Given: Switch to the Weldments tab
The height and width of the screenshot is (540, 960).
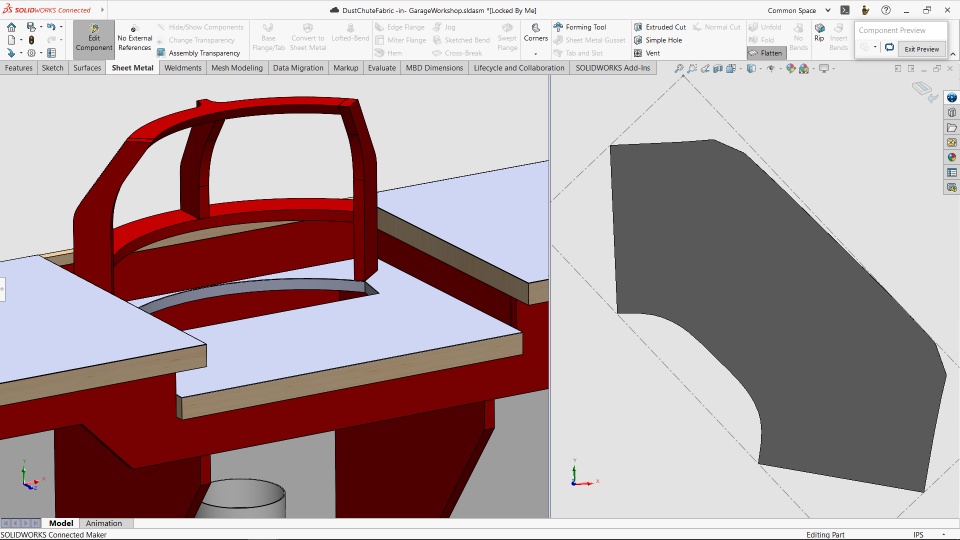Looking at the screenshot, I should [182, 68].
